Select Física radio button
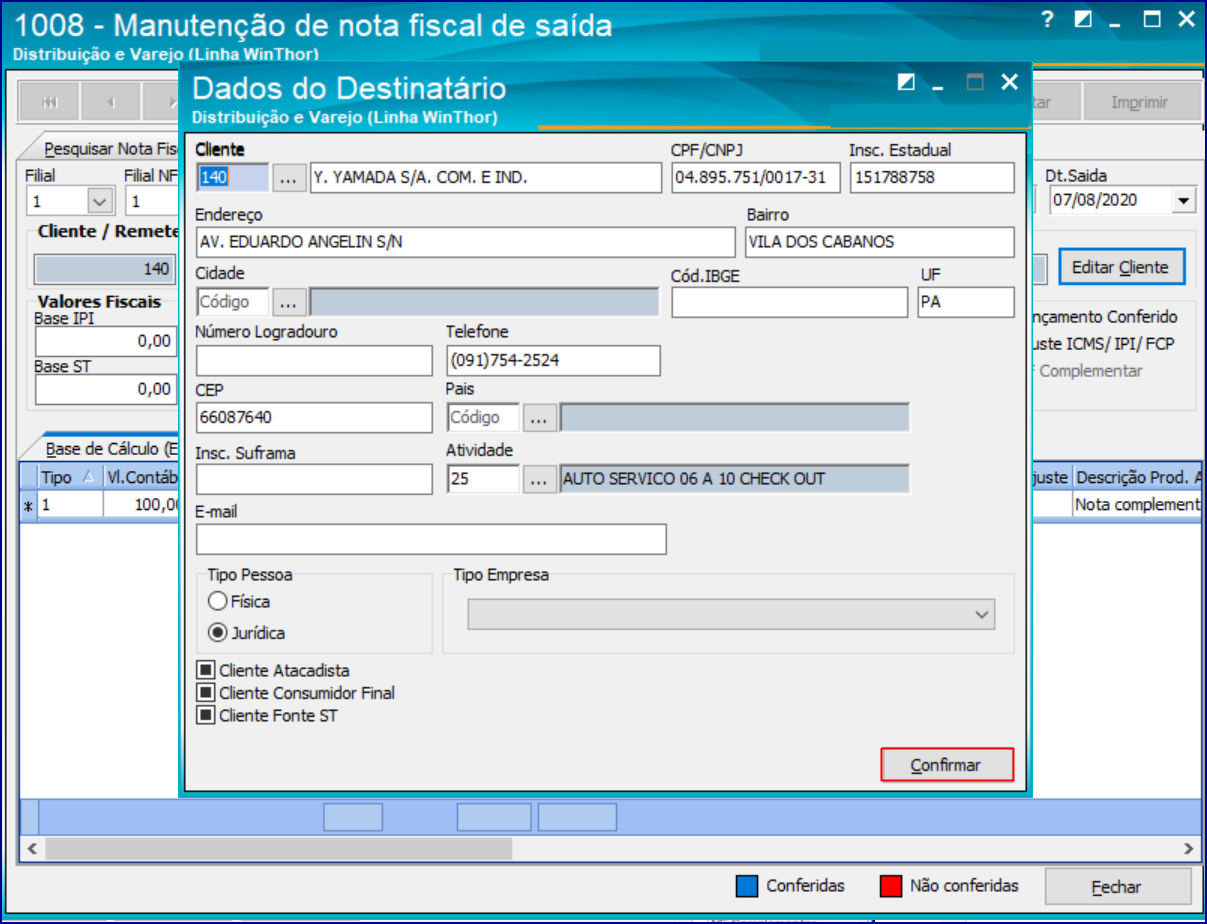The height and width of the screenshot is (924, 1207). [217, 602]
